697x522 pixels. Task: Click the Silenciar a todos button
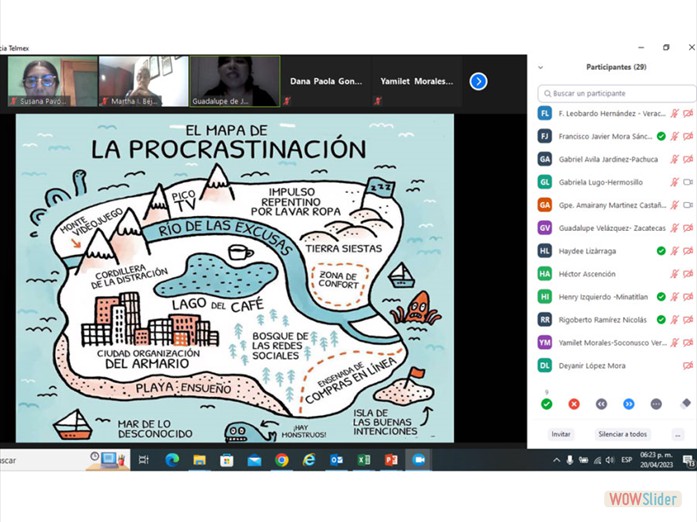(622, 434)
